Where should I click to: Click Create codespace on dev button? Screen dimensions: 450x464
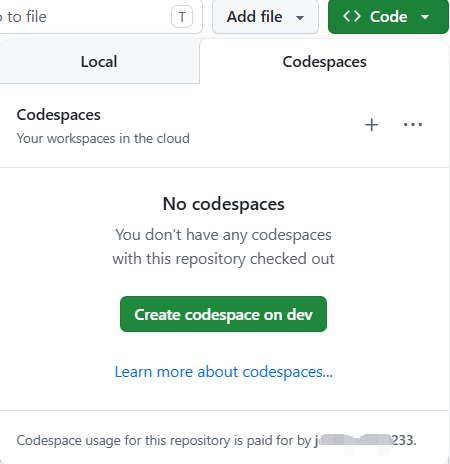pos(223,314)
